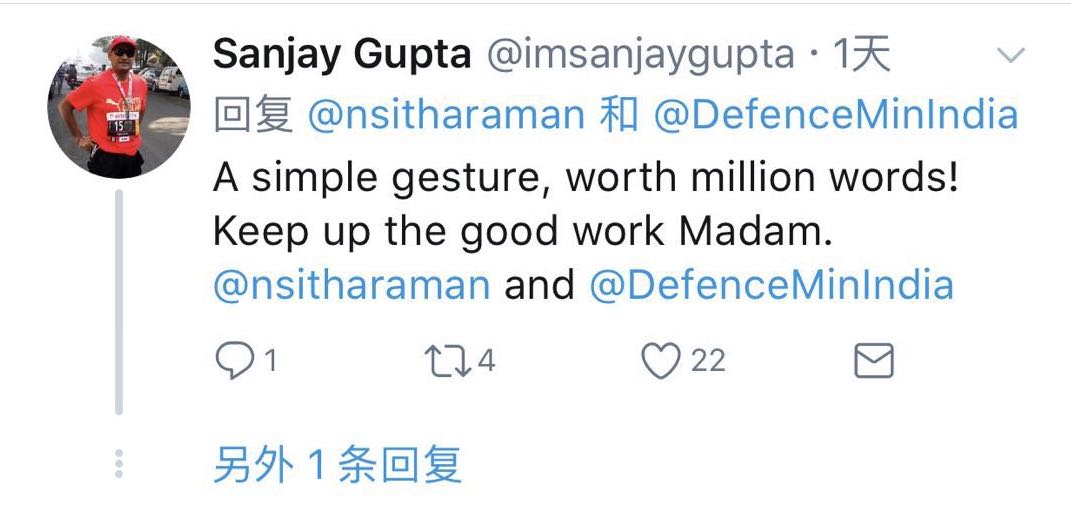Screen dimensions: 1071x519
Task: Open the @imsanjaygupta handle
Action: (x=639, y=56)
